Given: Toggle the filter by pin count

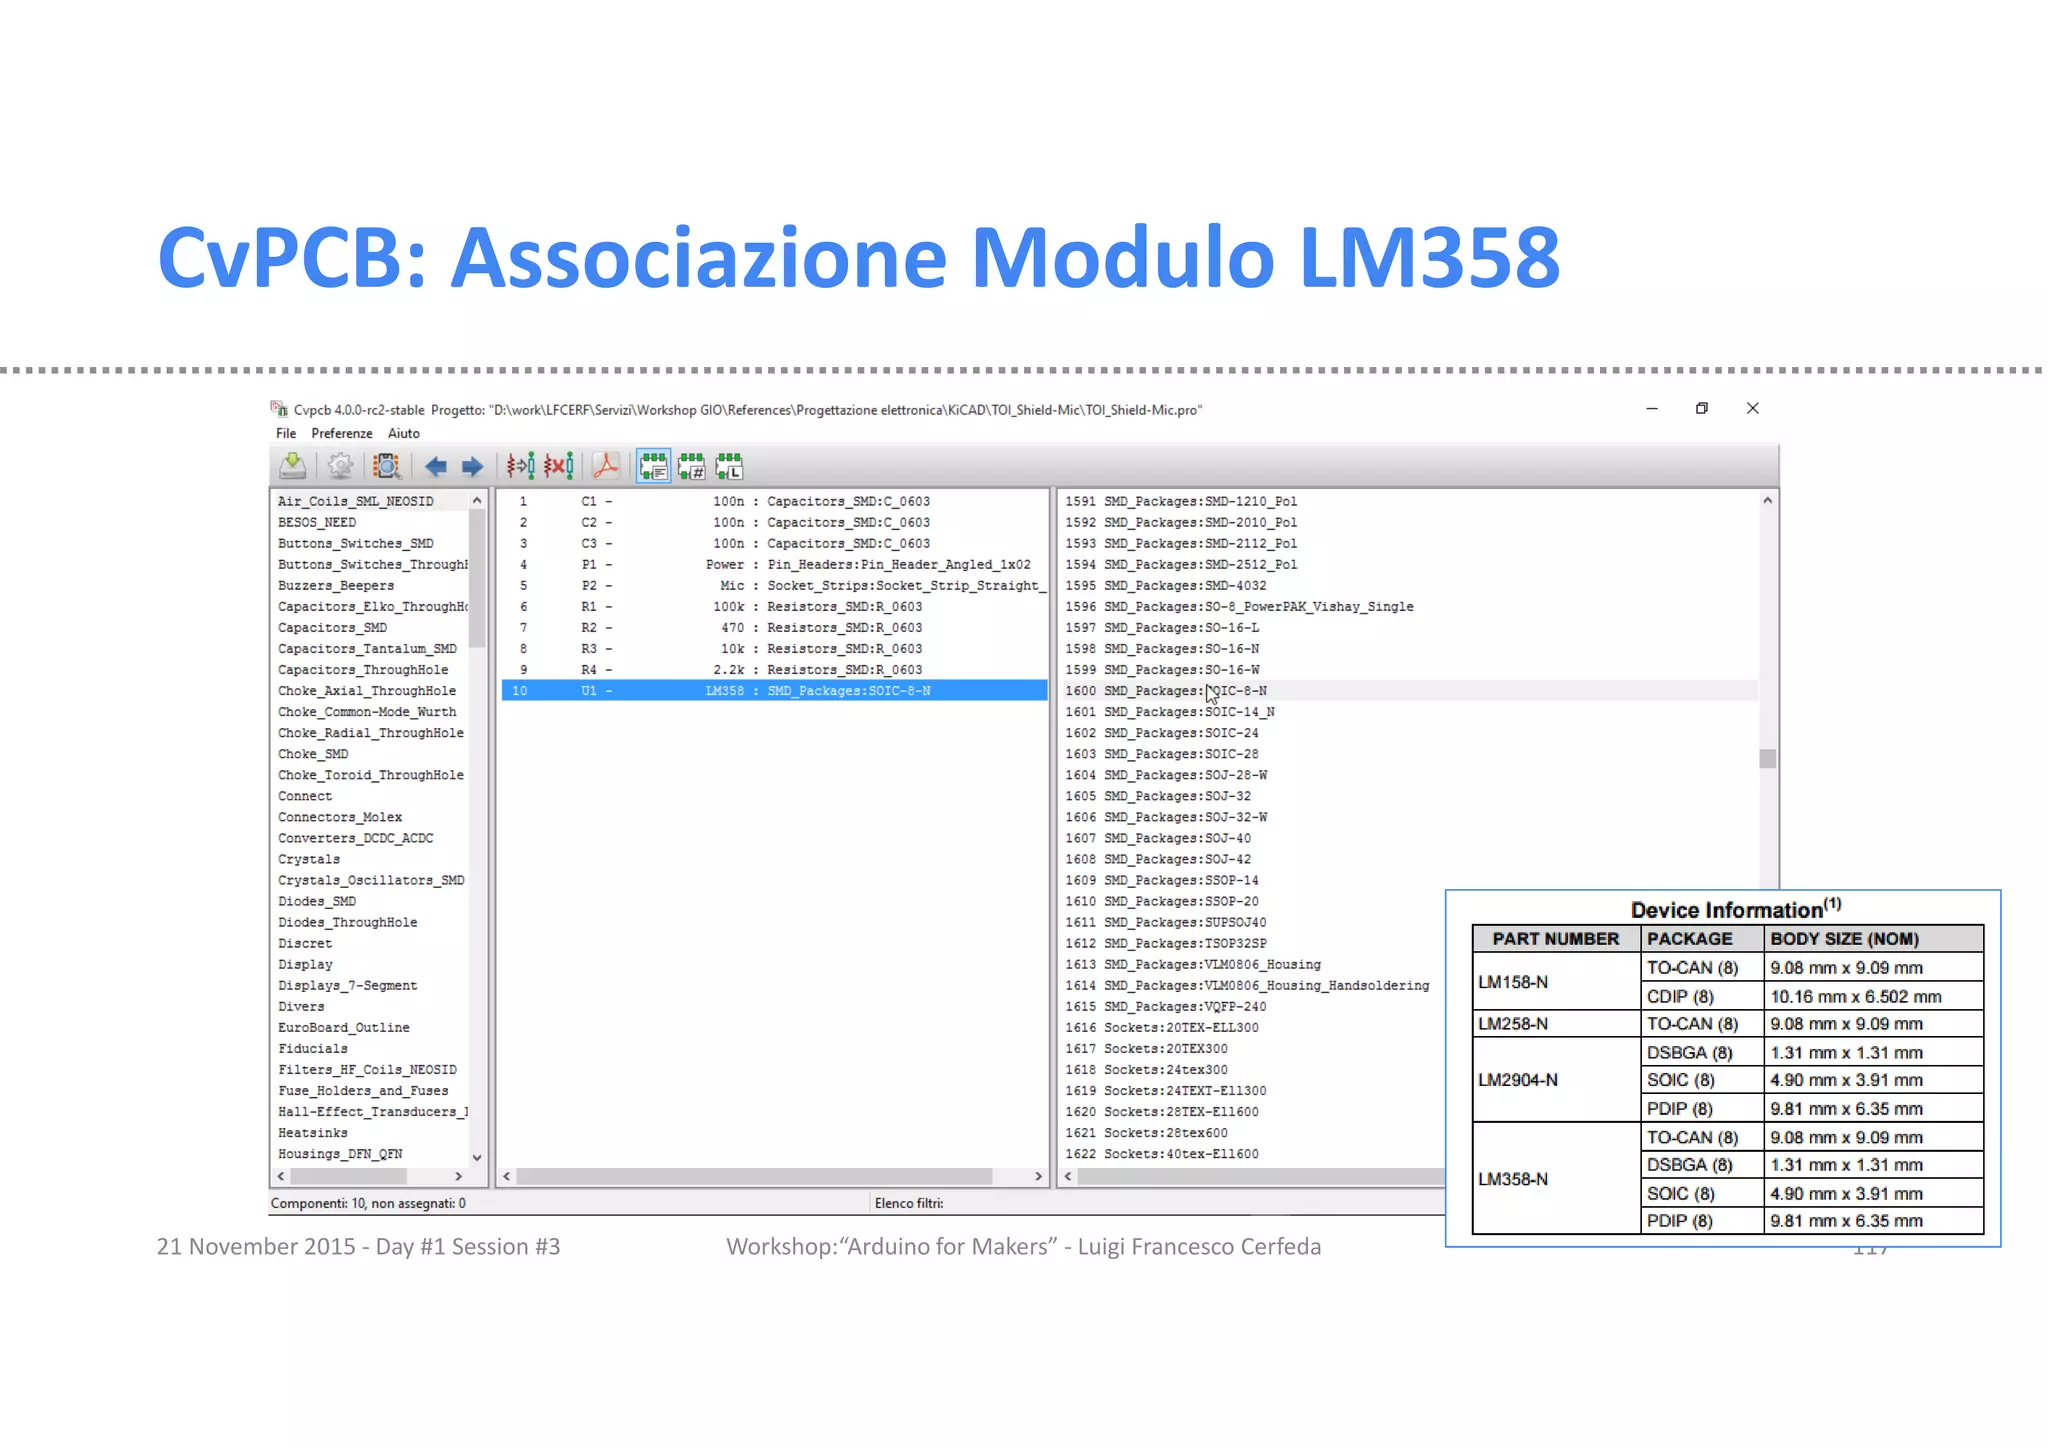Looking at the screenshot, I should (x=692, y=466).
